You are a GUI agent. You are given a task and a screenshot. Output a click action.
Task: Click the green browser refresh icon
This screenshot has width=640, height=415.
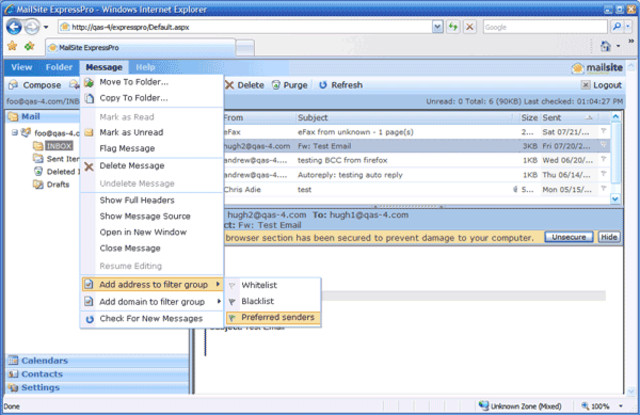point(453,27)
